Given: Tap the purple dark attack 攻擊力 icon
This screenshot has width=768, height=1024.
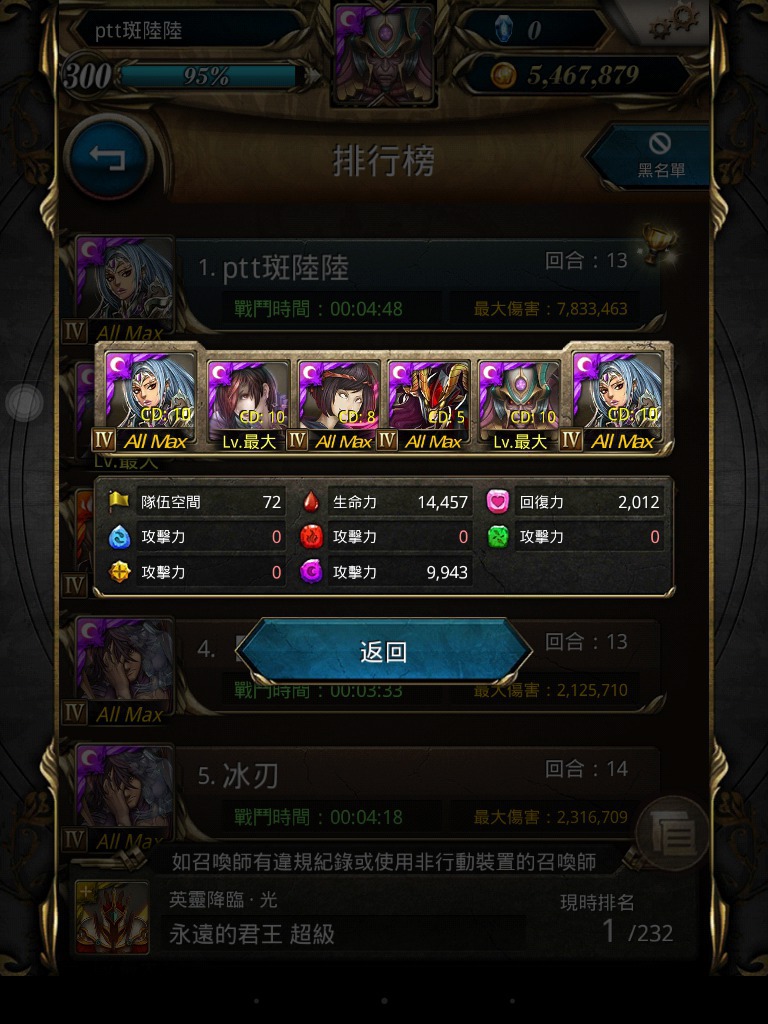Looking at the screenshot, I should point(312,571).
